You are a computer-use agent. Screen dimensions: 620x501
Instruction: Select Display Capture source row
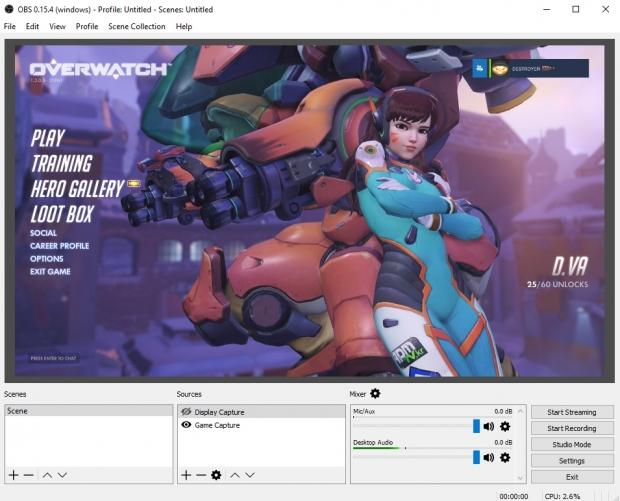point(261,412)
